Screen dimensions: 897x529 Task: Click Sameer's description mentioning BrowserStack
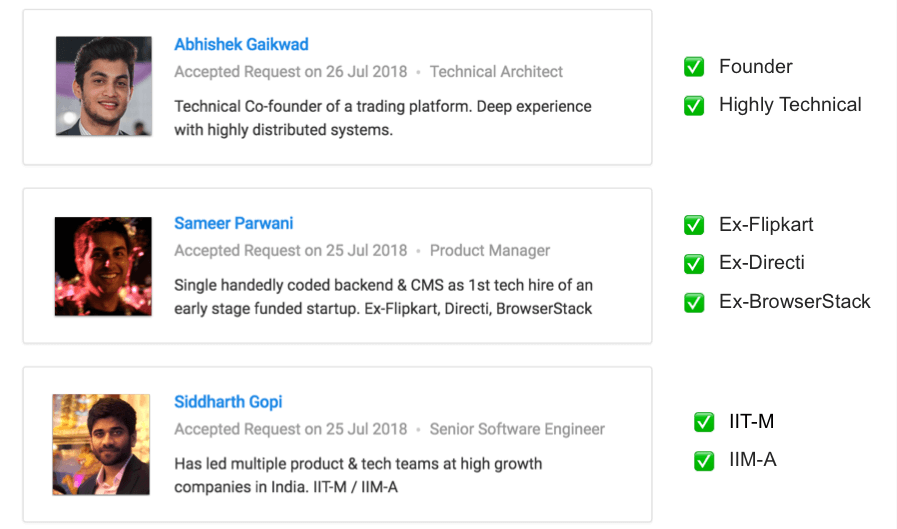coord(383,297)
